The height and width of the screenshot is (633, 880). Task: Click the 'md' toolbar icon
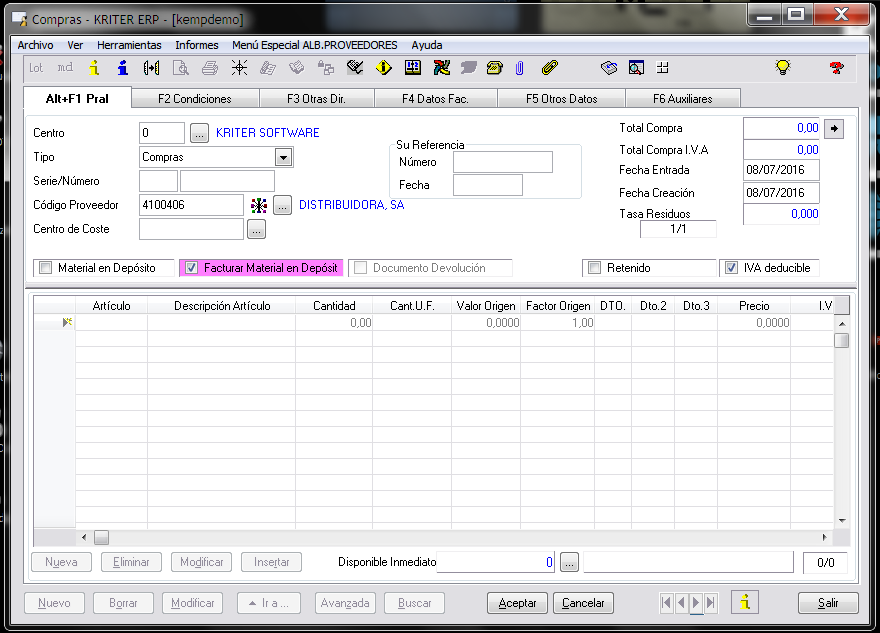[65, 68]
